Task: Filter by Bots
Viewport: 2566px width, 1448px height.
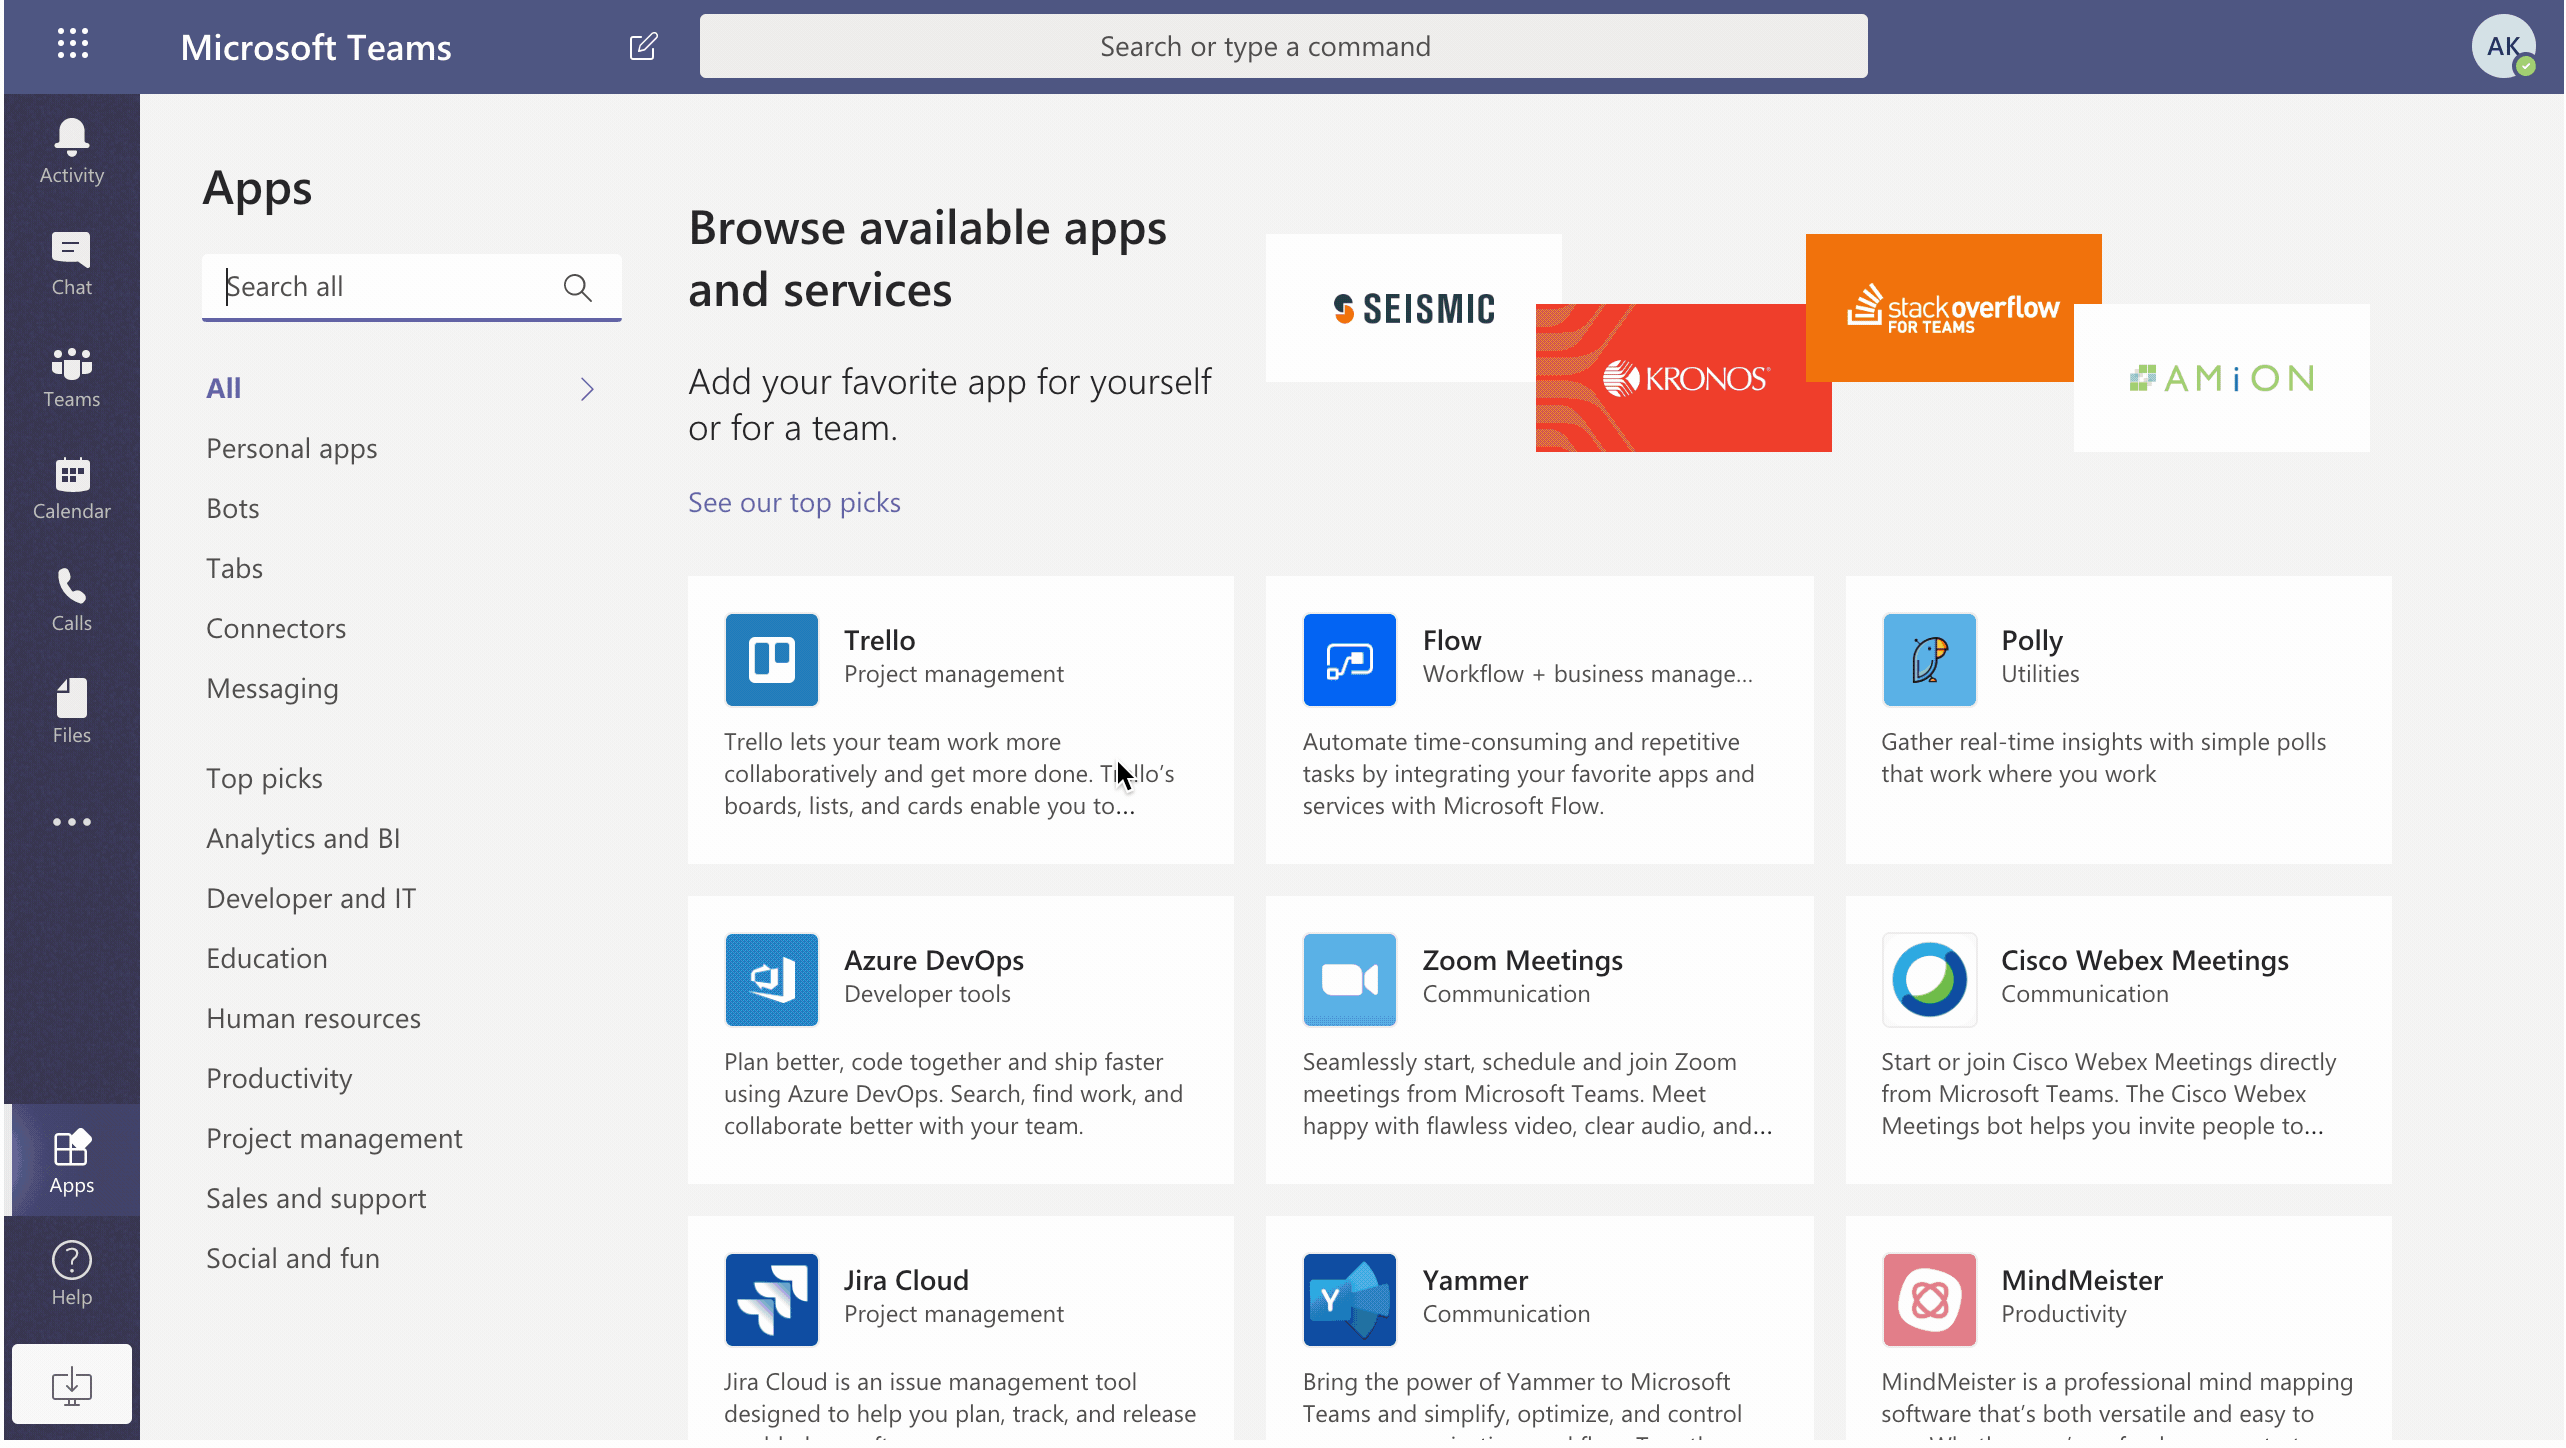Action: pyautogui.click(x=232, y=509)
